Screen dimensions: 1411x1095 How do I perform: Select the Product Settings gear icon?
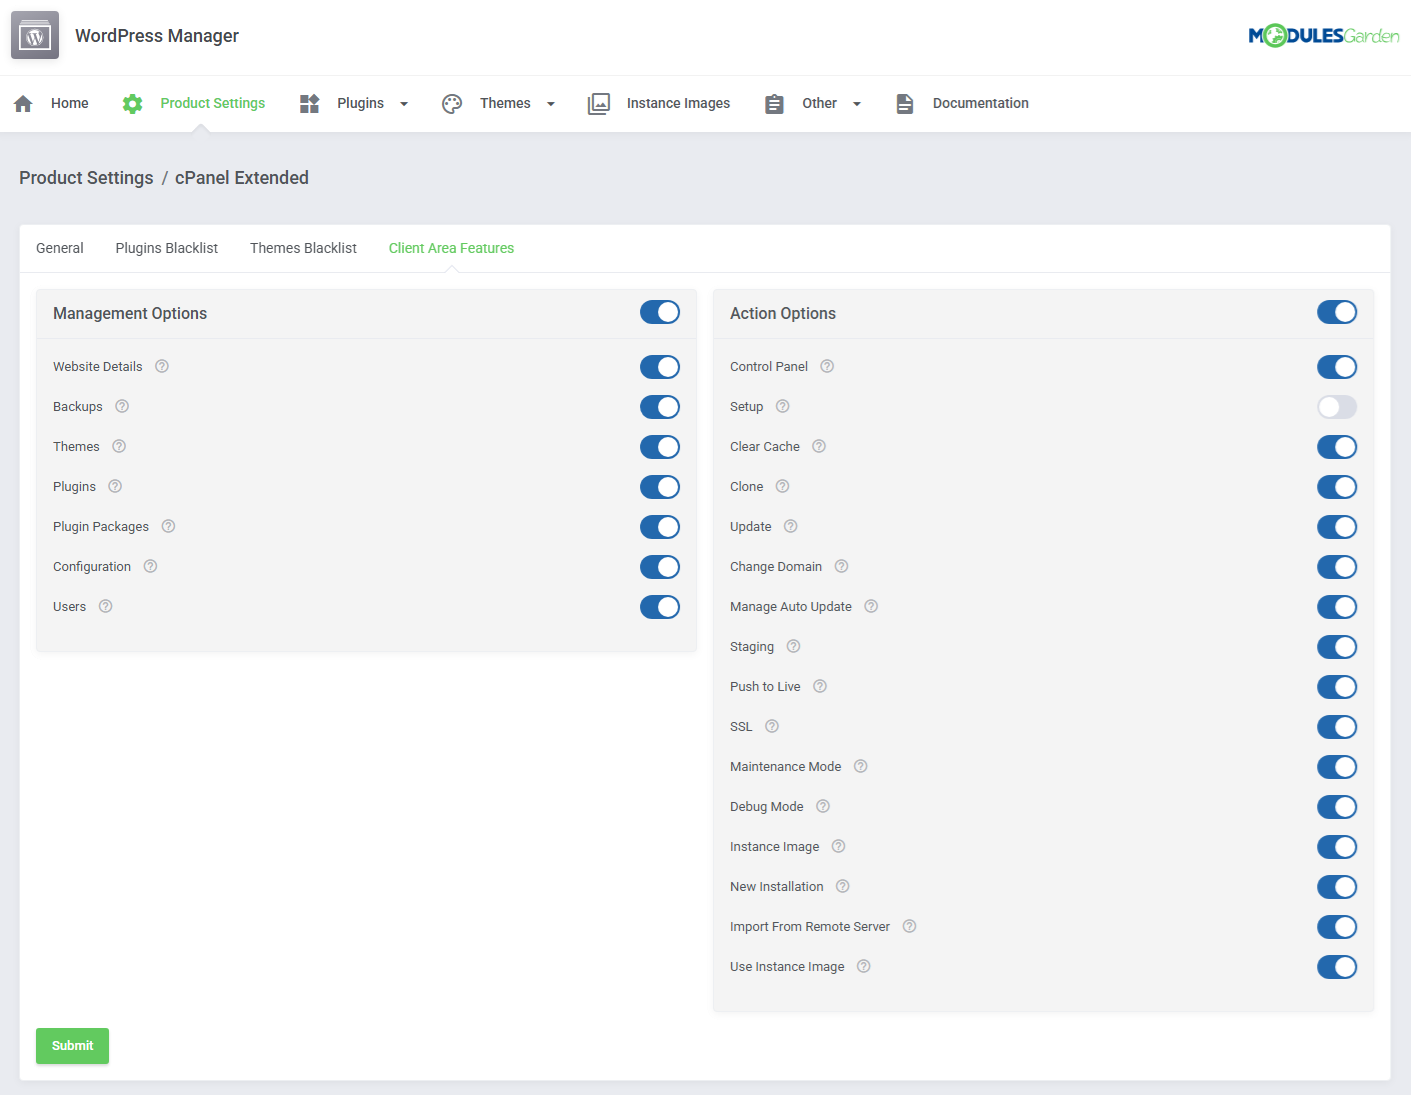[132, 103]
